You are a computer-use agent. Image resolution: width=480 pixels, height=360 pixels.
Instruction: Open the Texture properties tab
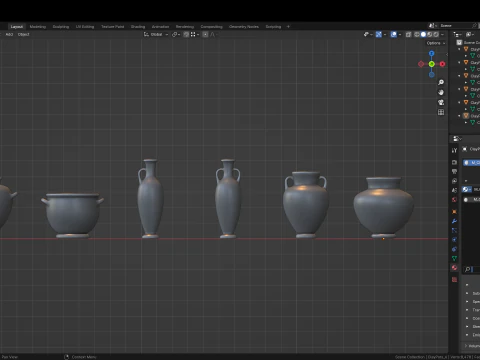[x=454, y=280]
